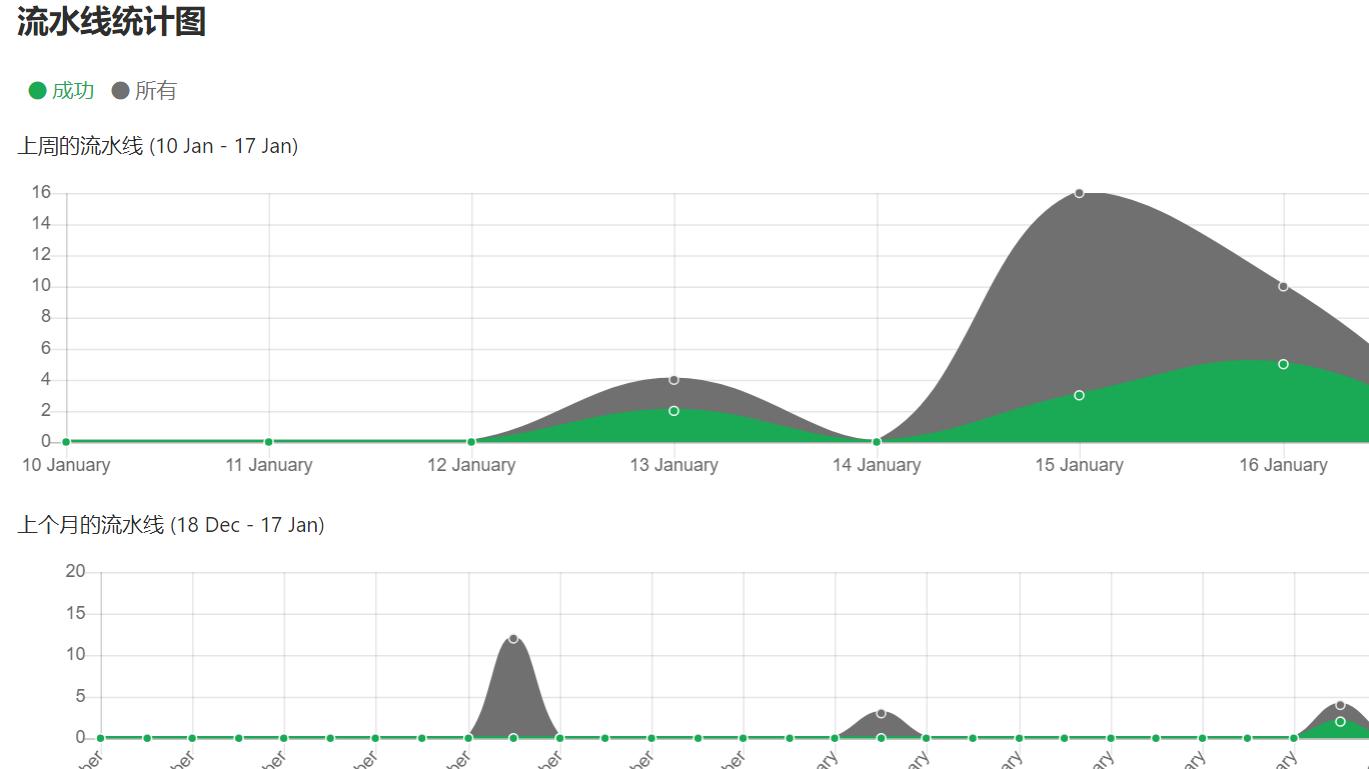Click the page heading 流水线统计图
Screen dimensions: 1369x769
(111, 21)
